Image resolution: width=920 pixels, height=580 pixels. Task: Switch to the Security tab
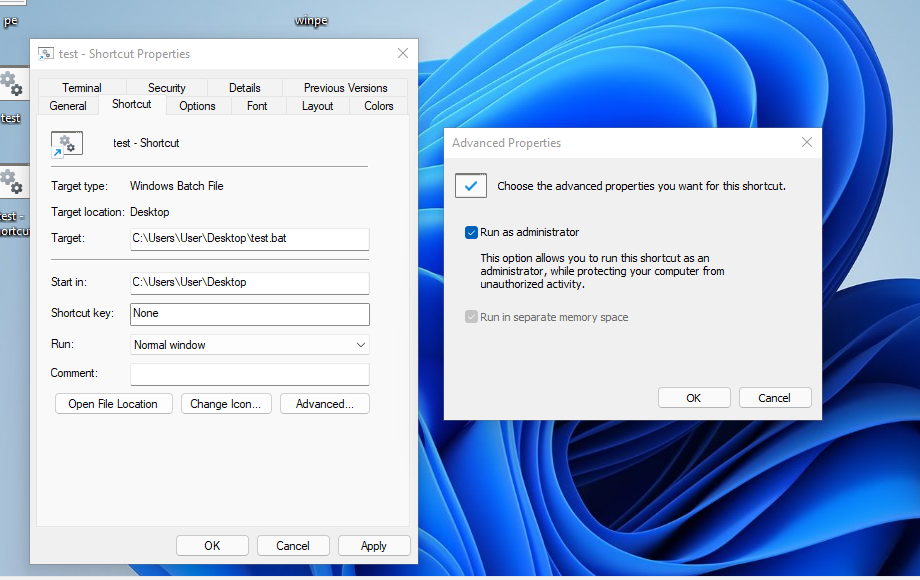click(x=167, y=88)
